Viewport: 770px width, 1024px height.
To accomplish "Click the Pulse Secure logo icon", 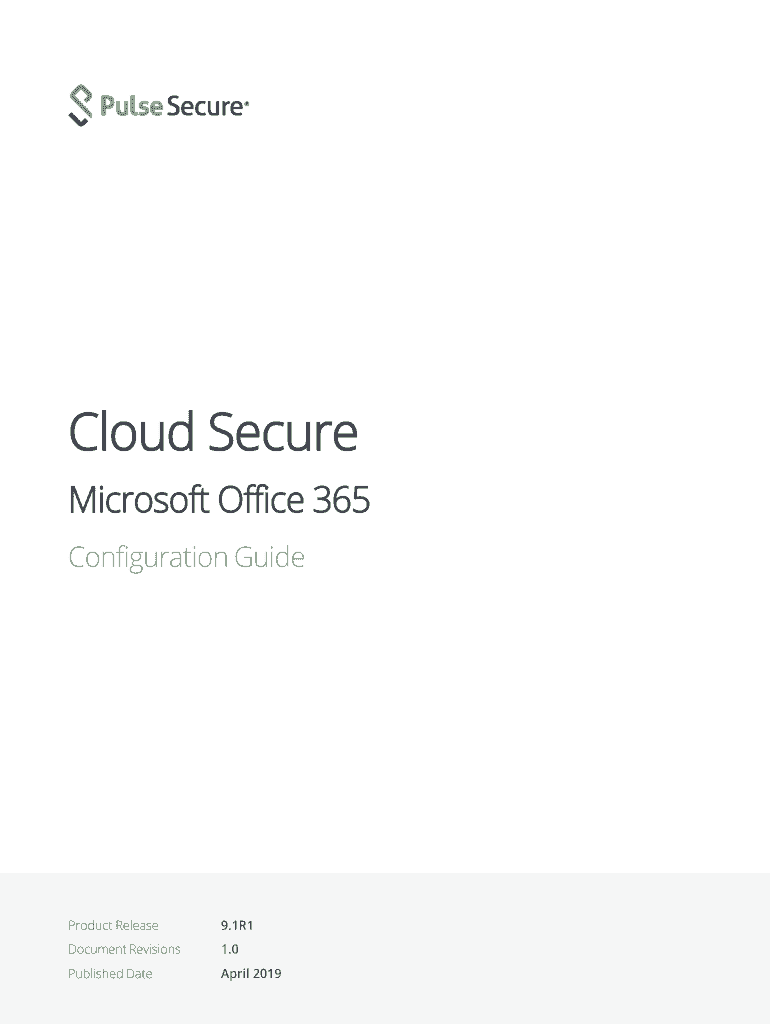I will (x=81, y=106).
